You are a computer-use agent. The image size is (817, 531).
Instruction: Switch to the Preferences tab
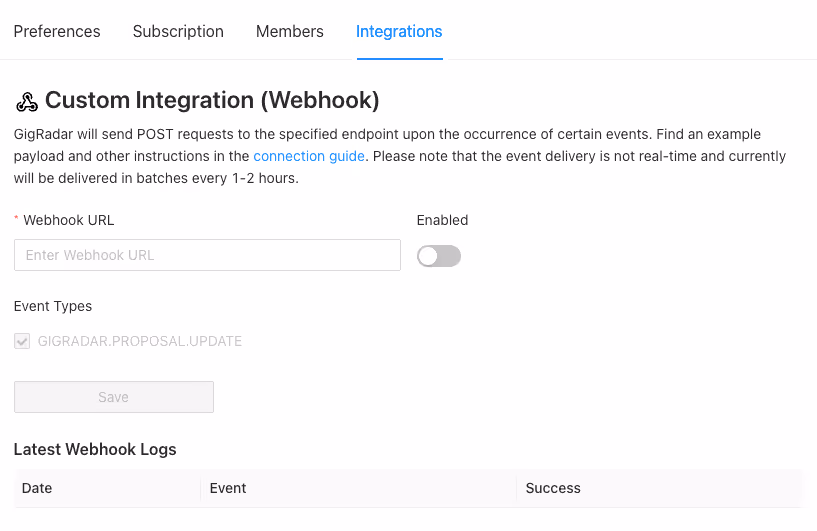(57, 31)
